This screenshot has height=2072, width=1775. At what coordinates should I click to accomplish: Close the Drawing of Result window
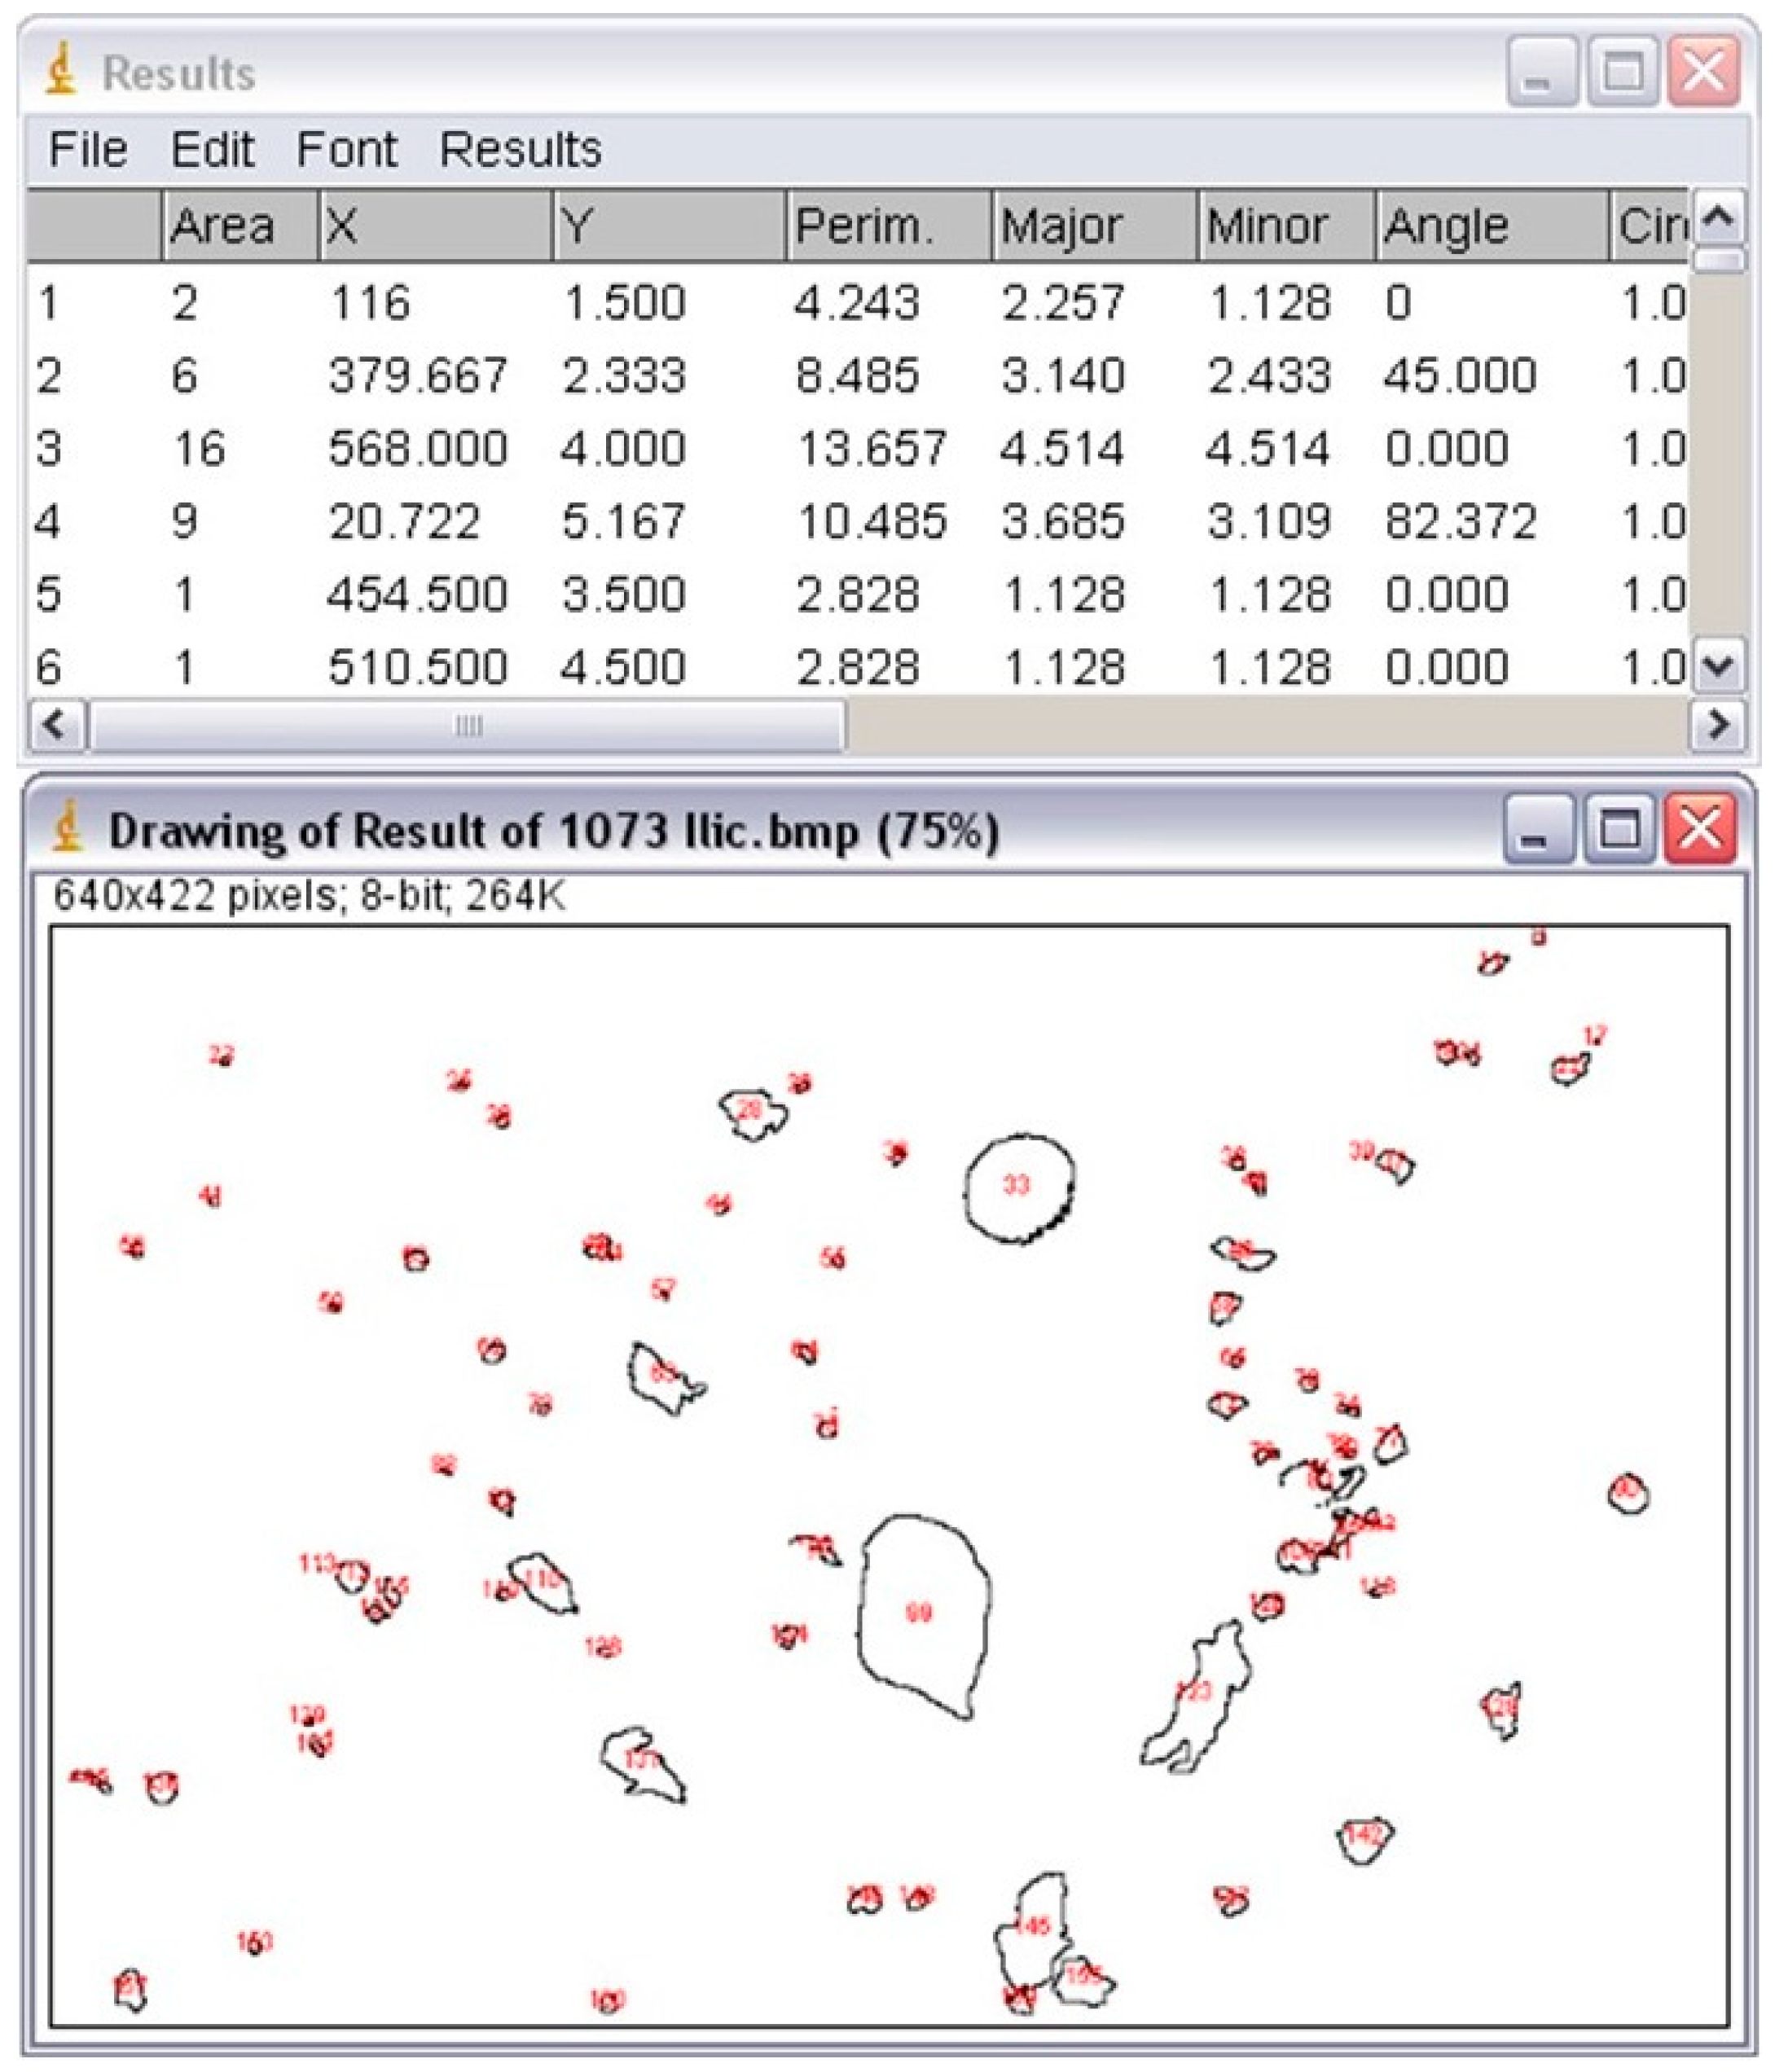(x=1699, y=829)
